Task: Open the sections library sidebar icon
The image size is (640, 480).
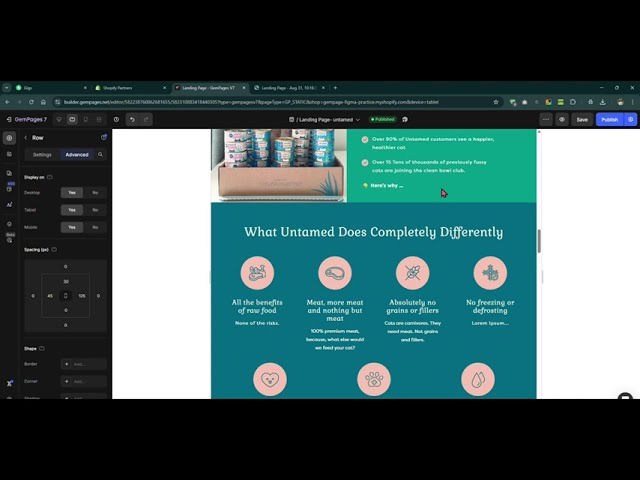Action: [x=9, y=154]
